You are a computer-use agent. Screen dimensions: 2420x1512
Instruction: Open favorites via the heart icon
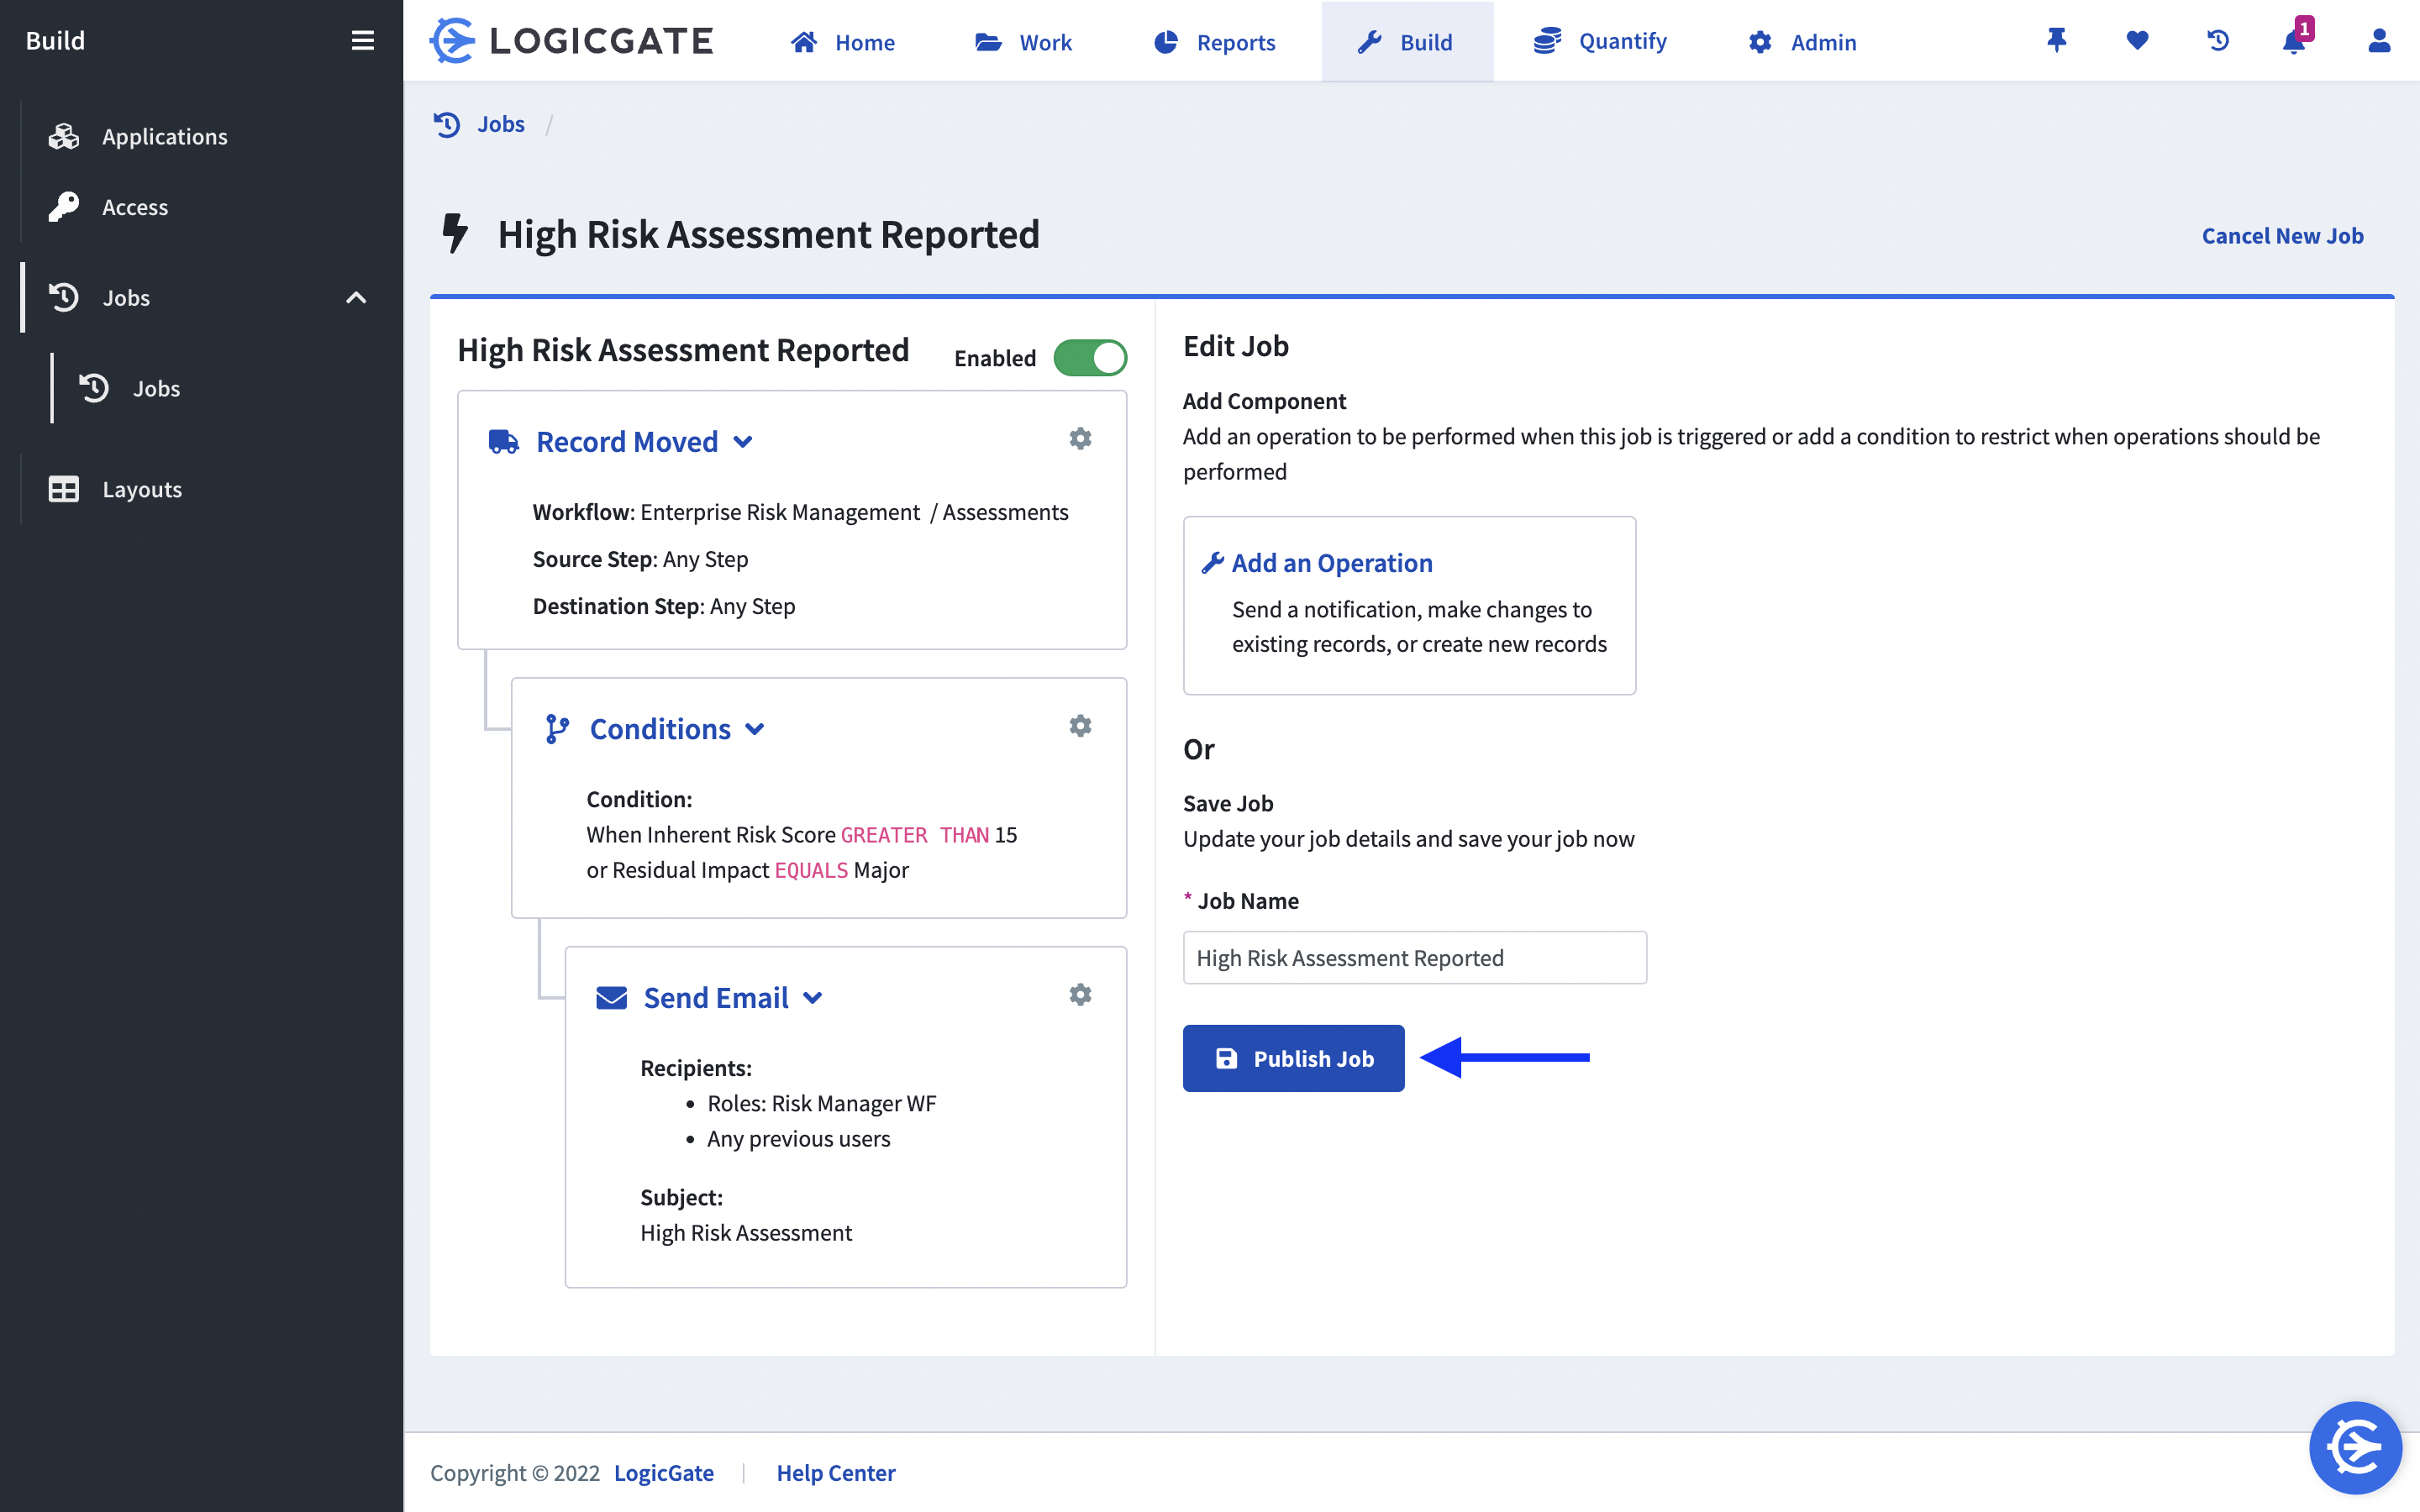pyautogui.click(x=2137, y=41)
